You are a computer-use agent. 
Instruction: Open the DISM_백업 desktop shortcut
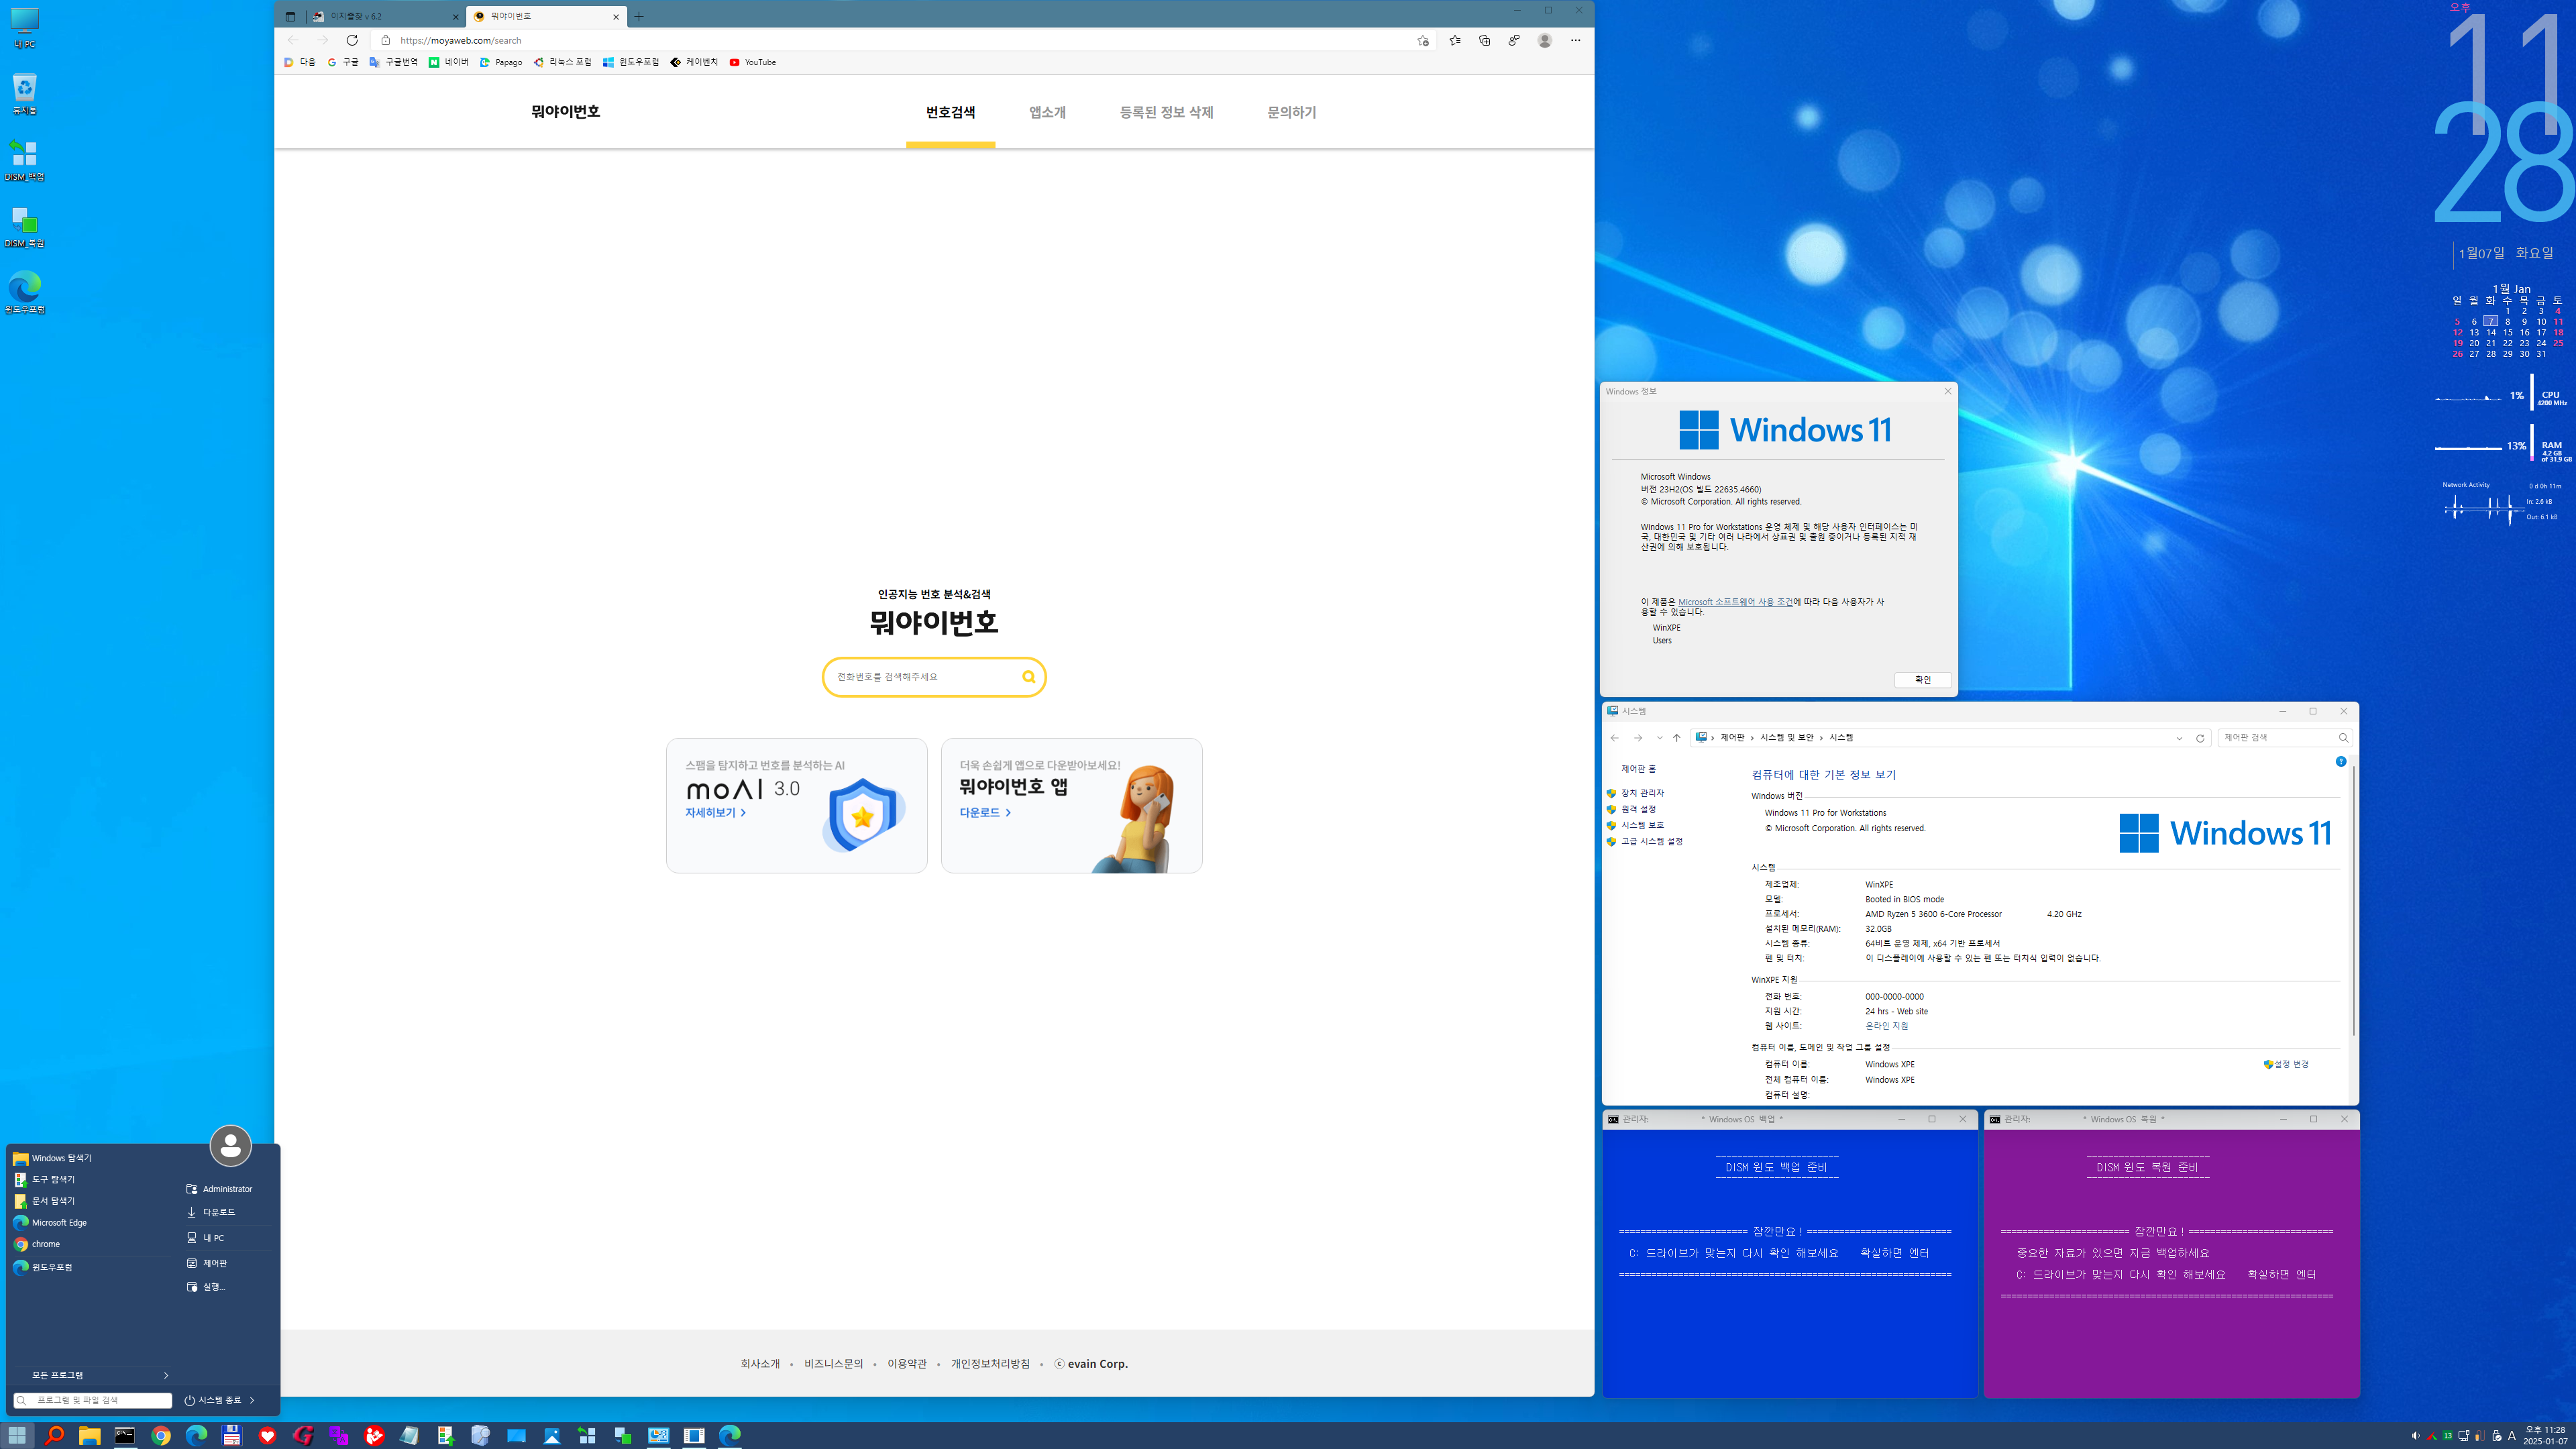click(x=24, y=160)
